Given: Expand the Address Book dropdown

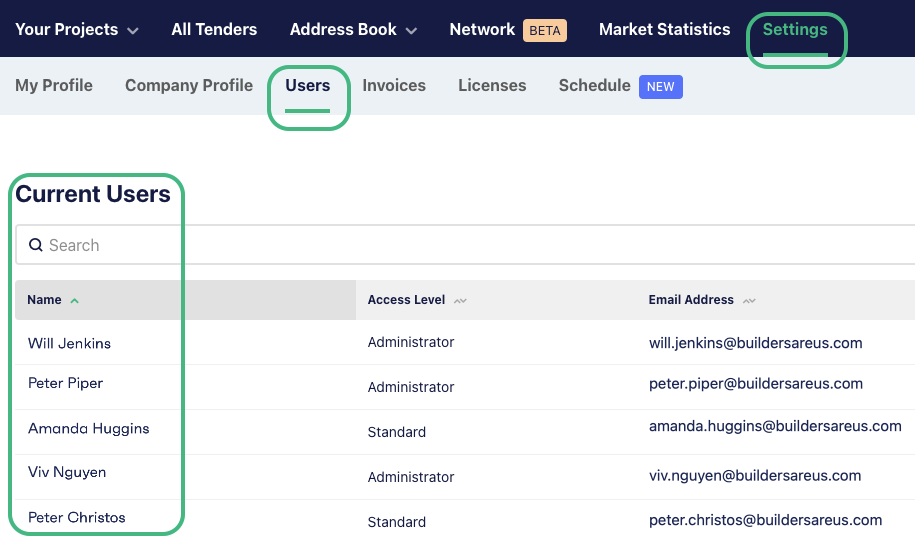Looking at the screenshot, I should [x=411, y=30].
